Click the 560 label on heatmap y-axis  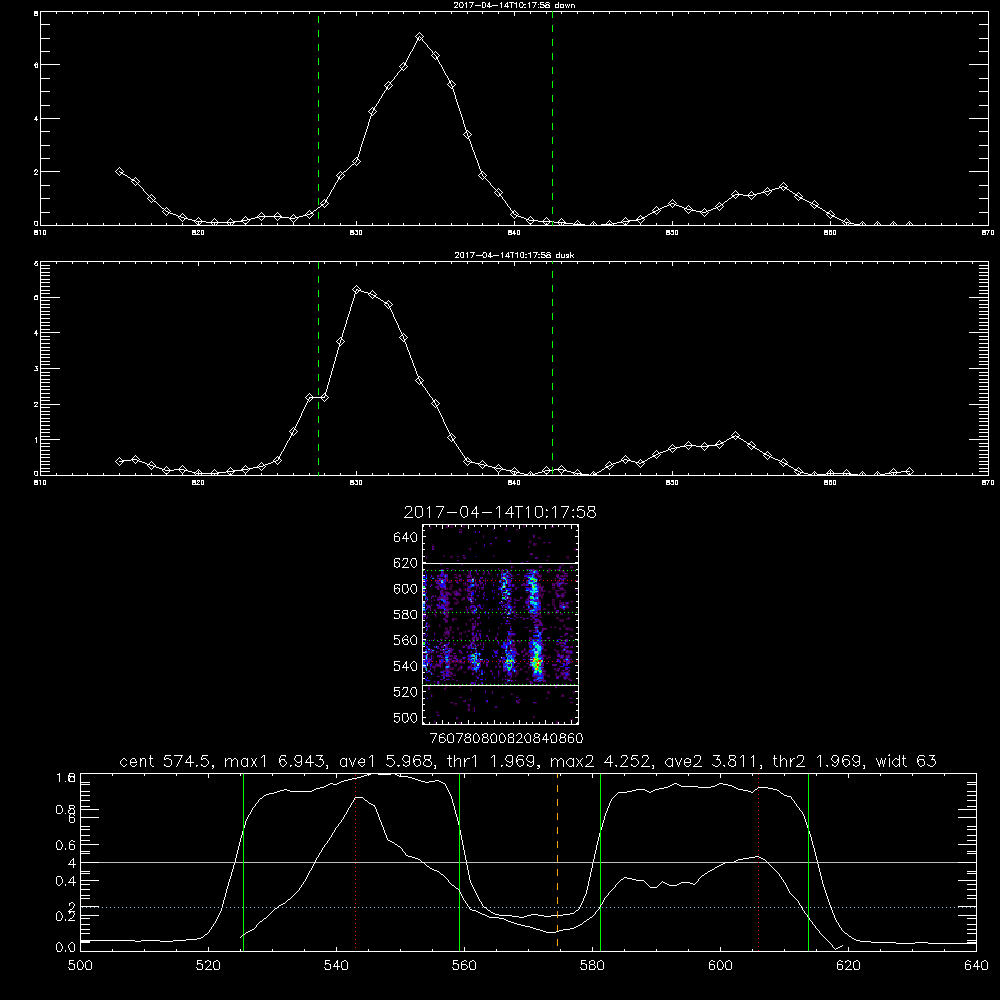(x=405, y=640)
